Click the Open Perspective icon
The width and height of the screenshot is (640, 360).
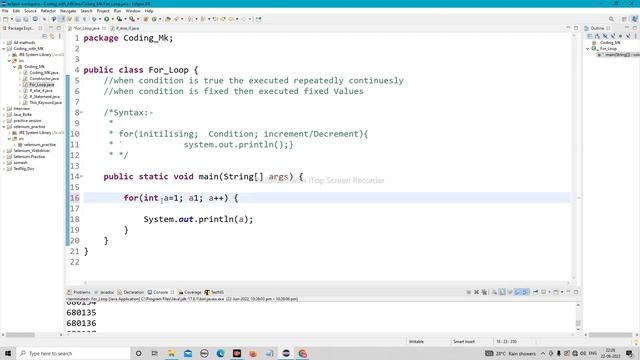(624, 19)
